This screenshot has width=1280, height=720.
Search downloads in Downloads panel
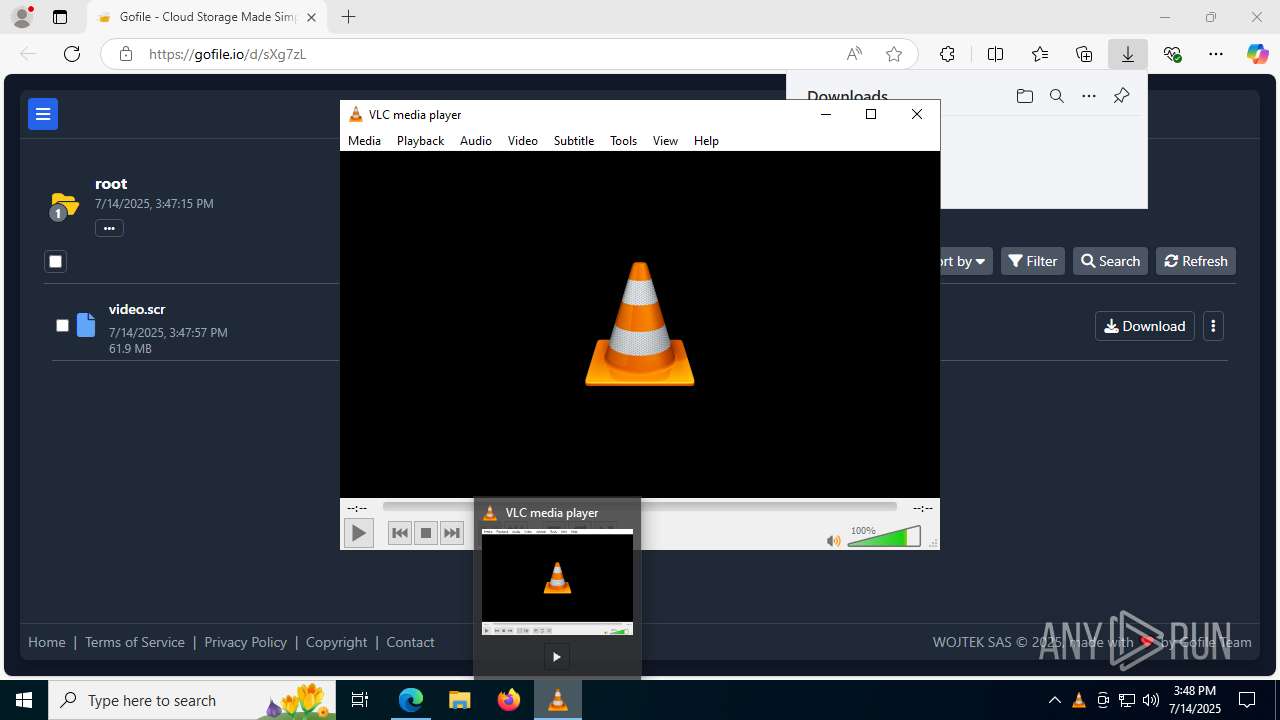1056,96
